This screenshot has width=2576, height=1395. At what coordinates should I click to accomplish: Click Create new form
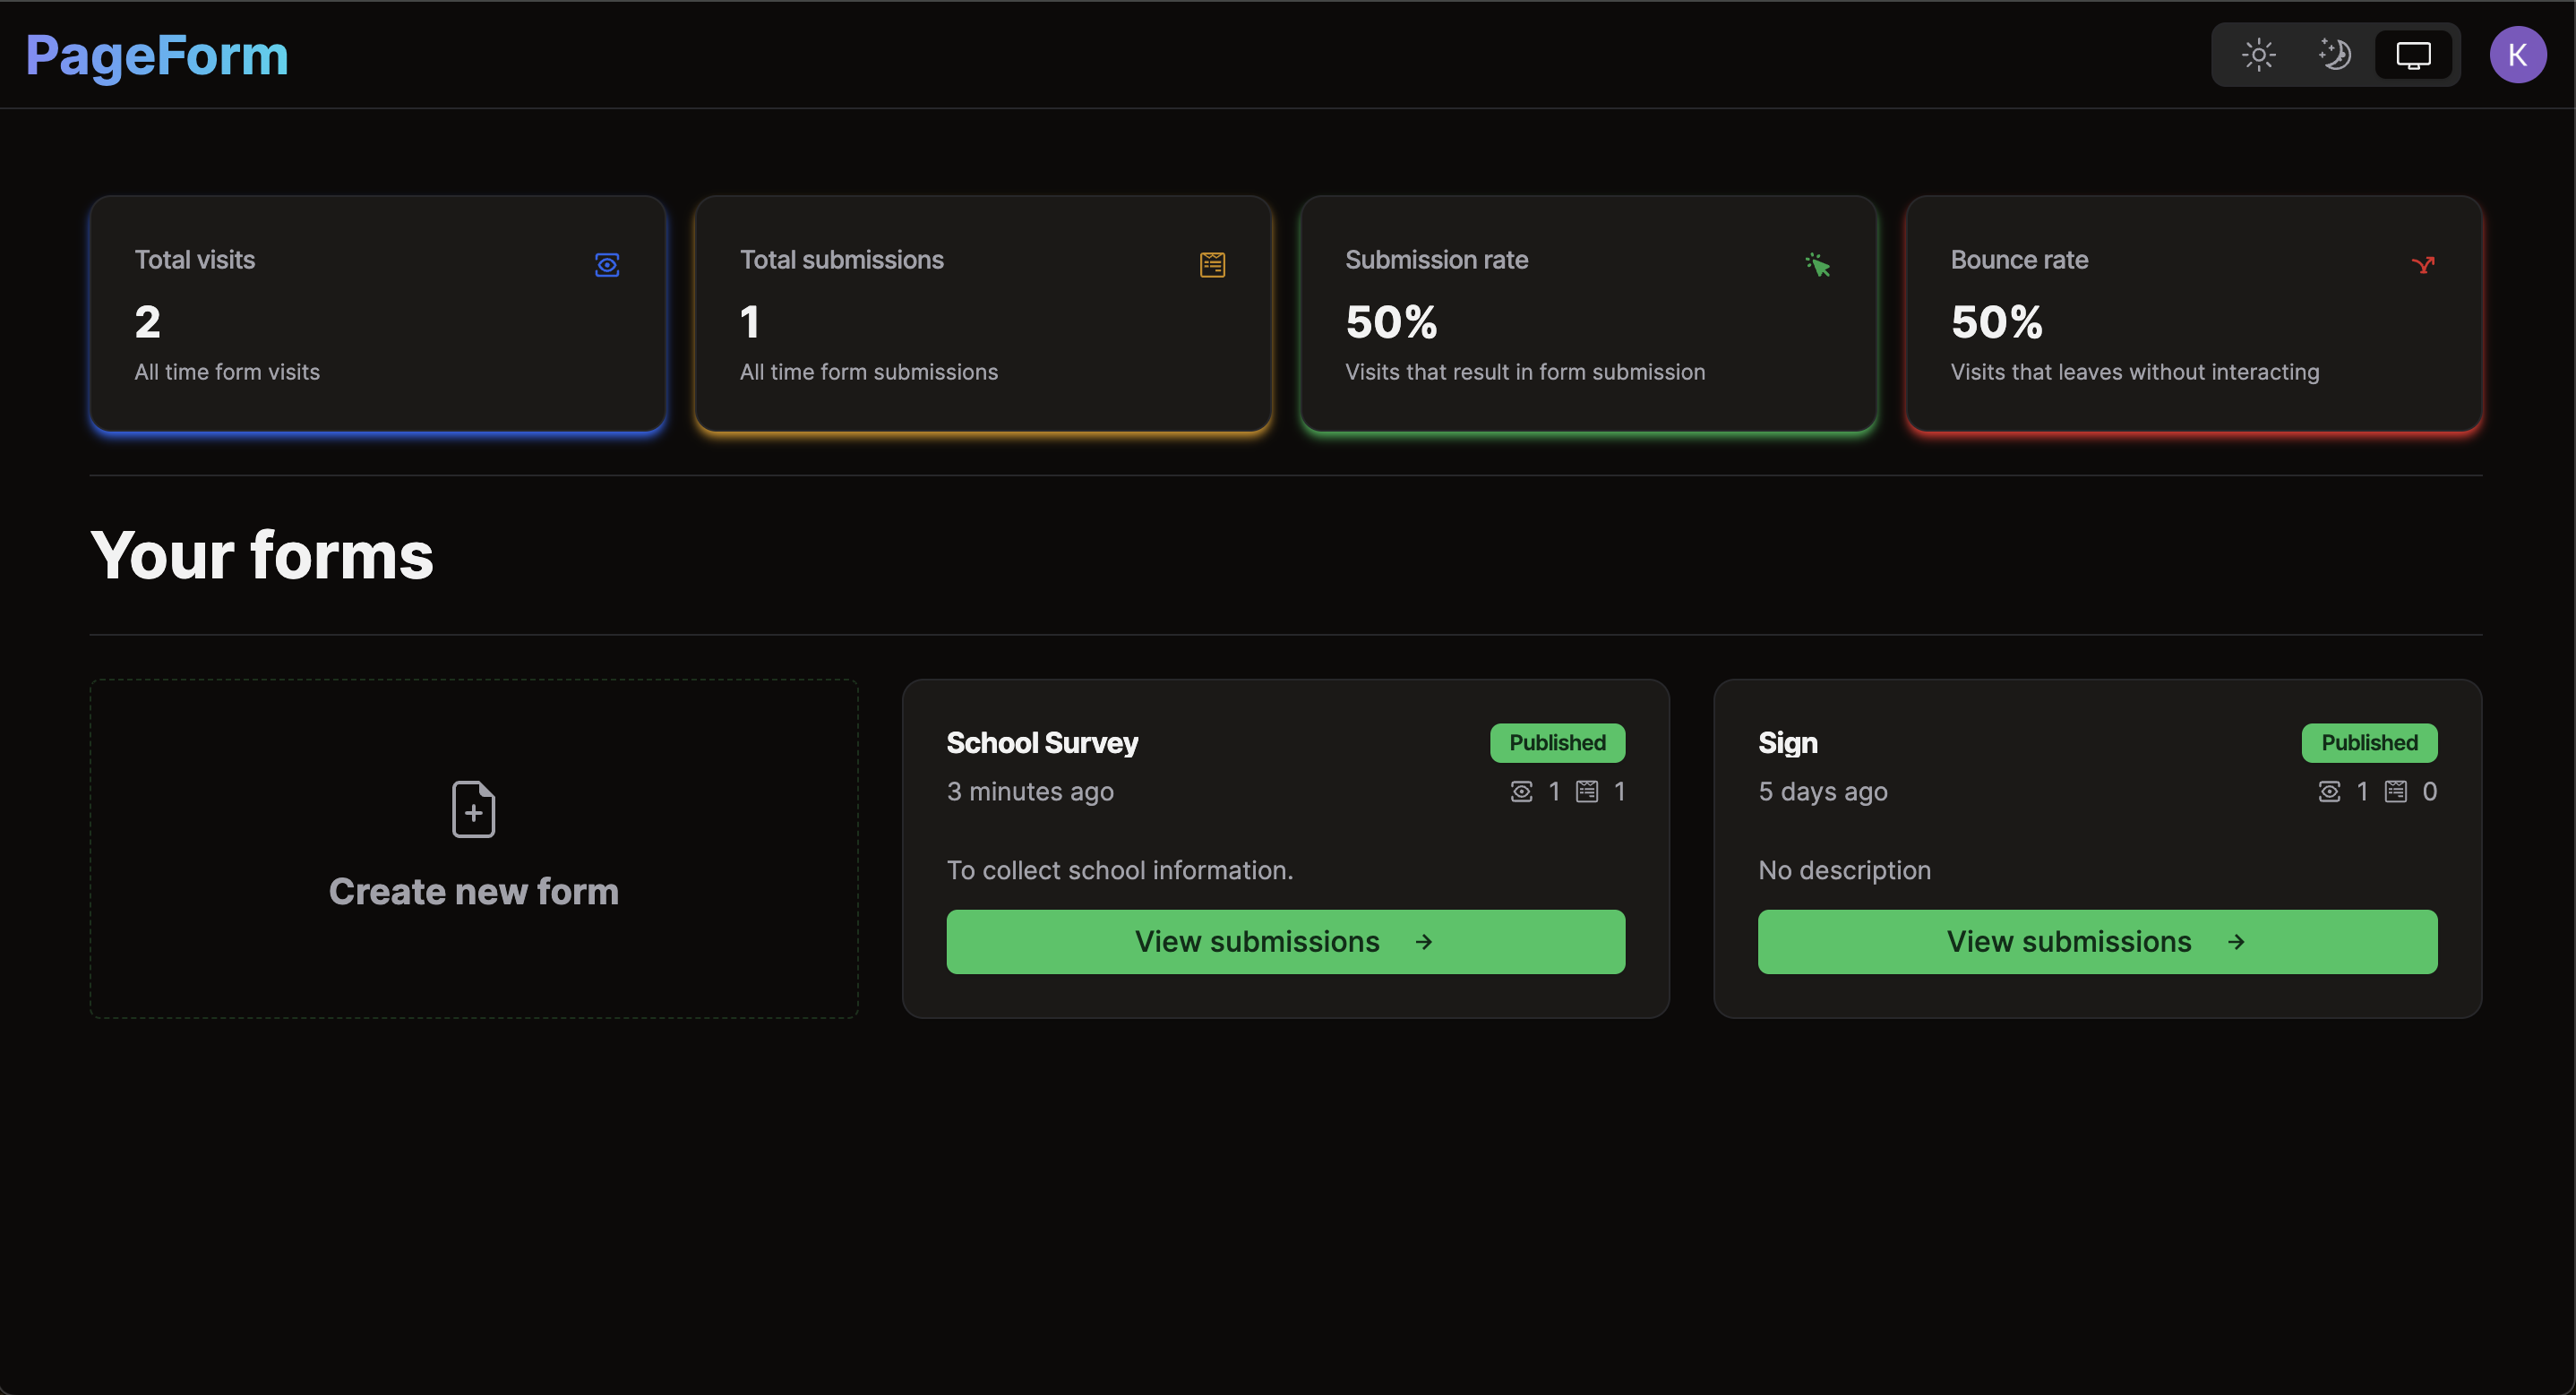point(473,891)
